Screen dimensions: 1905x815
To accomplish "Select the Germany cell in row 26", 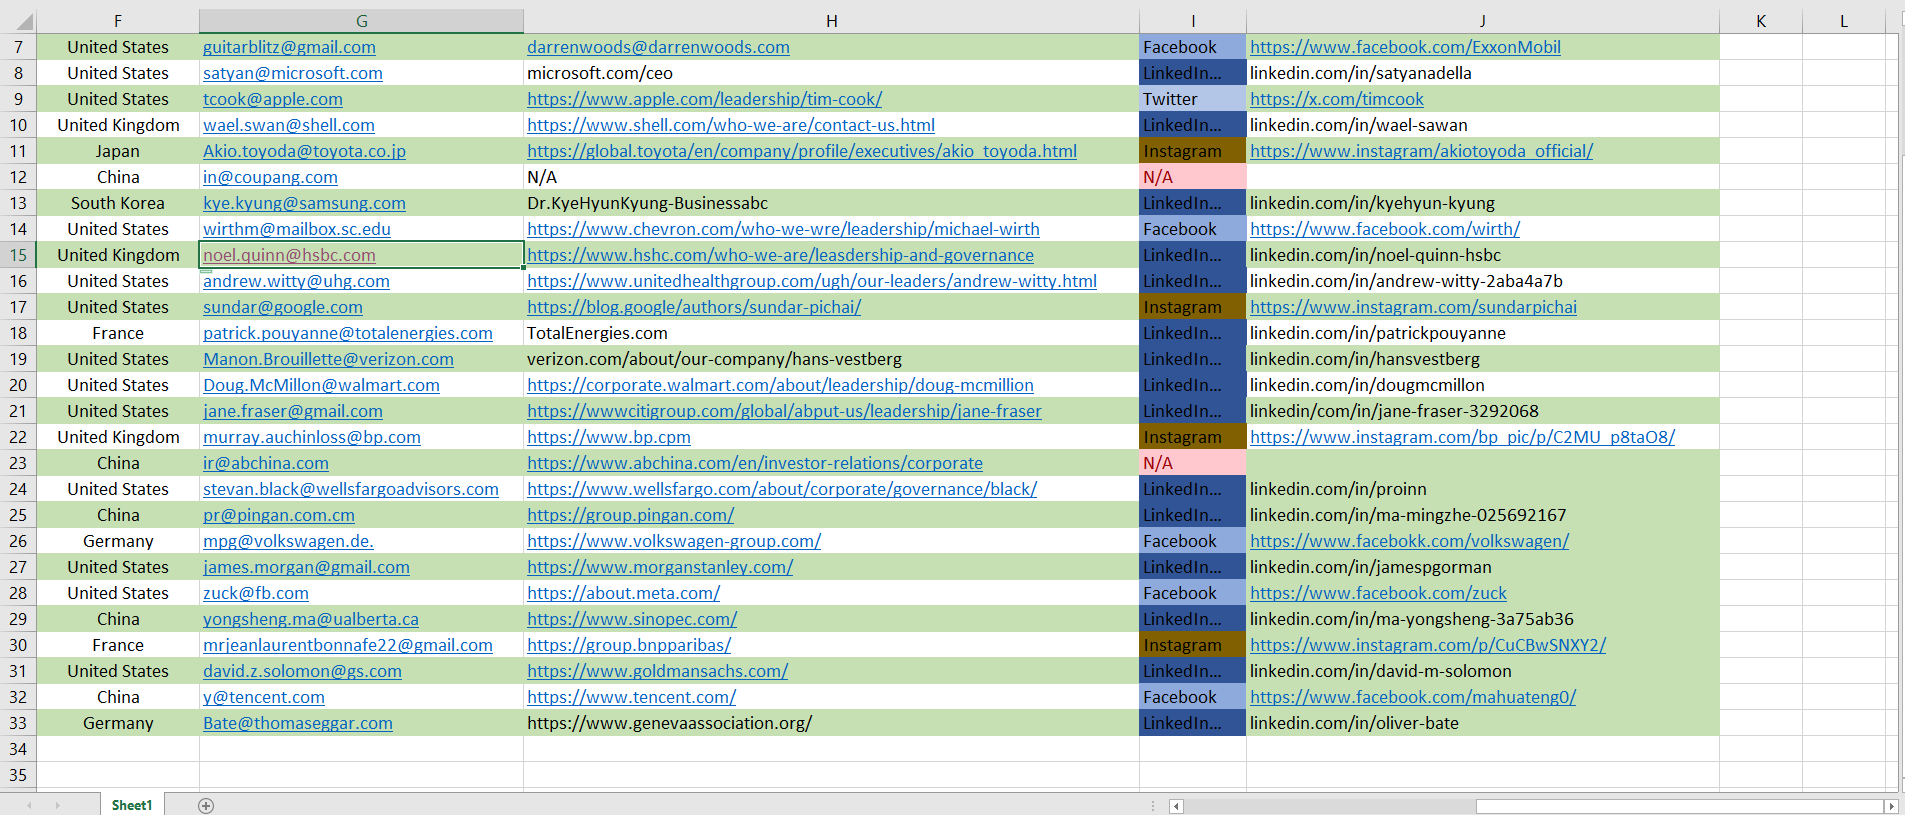I will pos(118,541).
